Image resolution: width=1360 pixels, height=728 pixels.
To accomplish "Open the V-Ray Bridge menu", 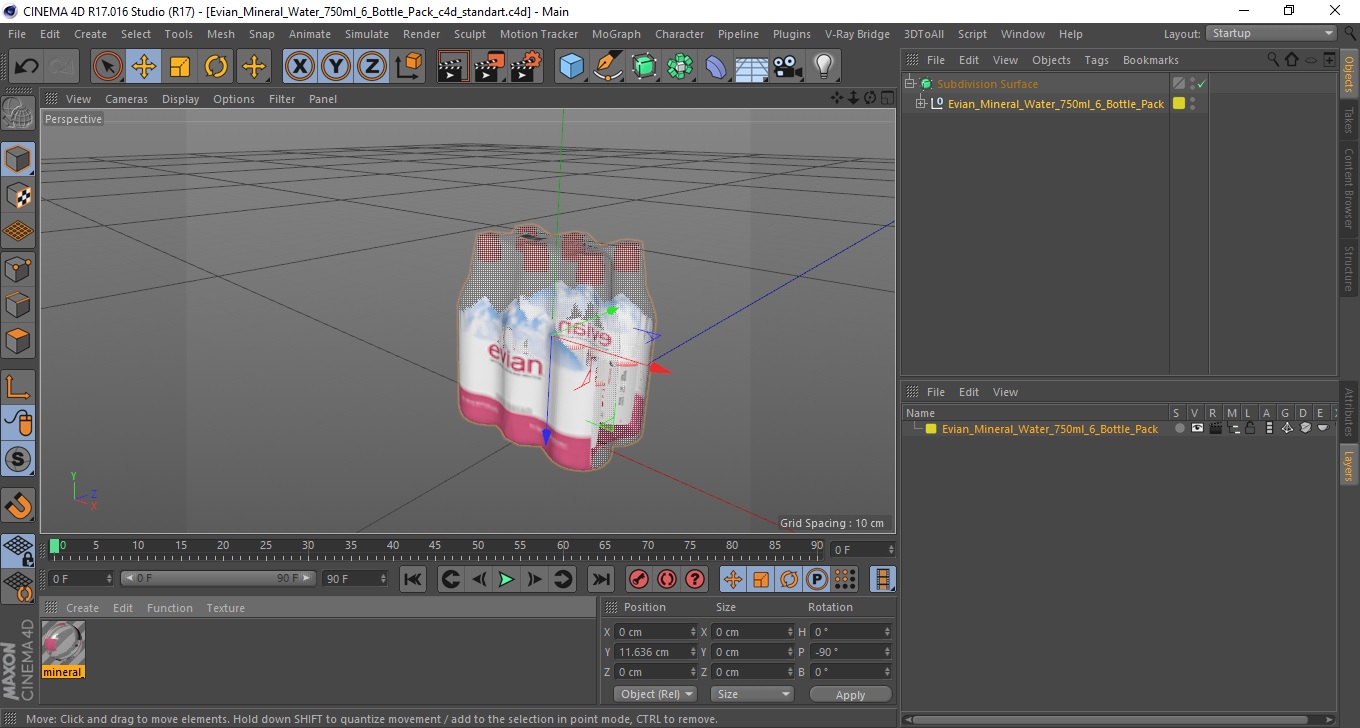I will 857,34.
